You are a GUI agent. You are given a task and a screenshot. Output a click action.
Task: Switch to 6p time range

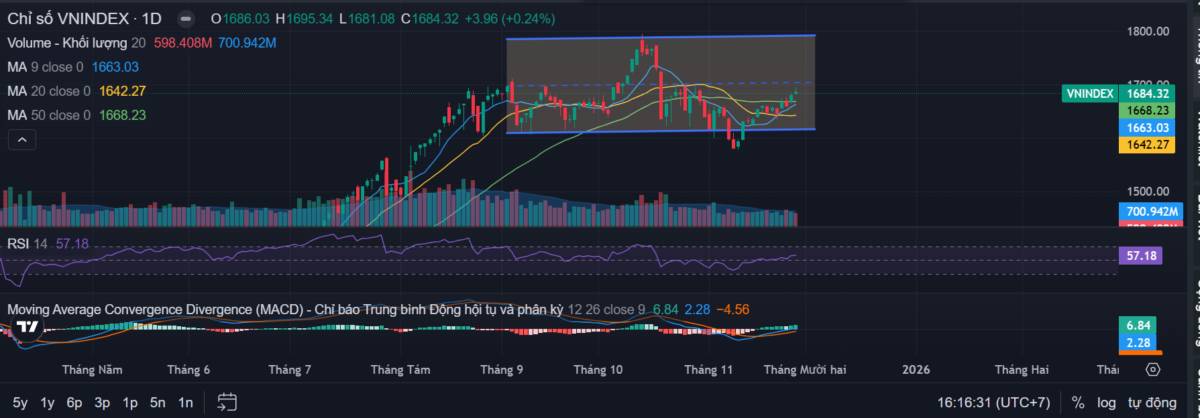pos(74,402)
